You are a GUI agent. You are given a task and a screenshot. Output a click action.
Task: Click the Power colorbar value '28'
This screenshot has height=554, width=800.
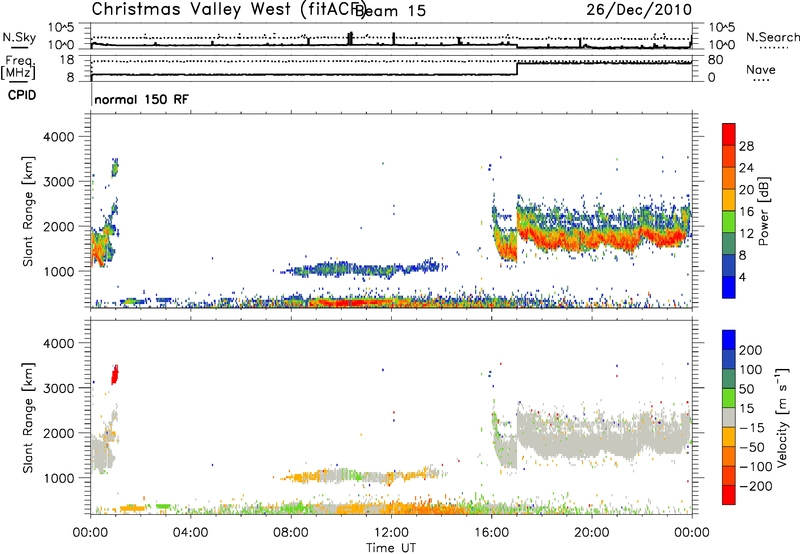click(x=746, y=146)
